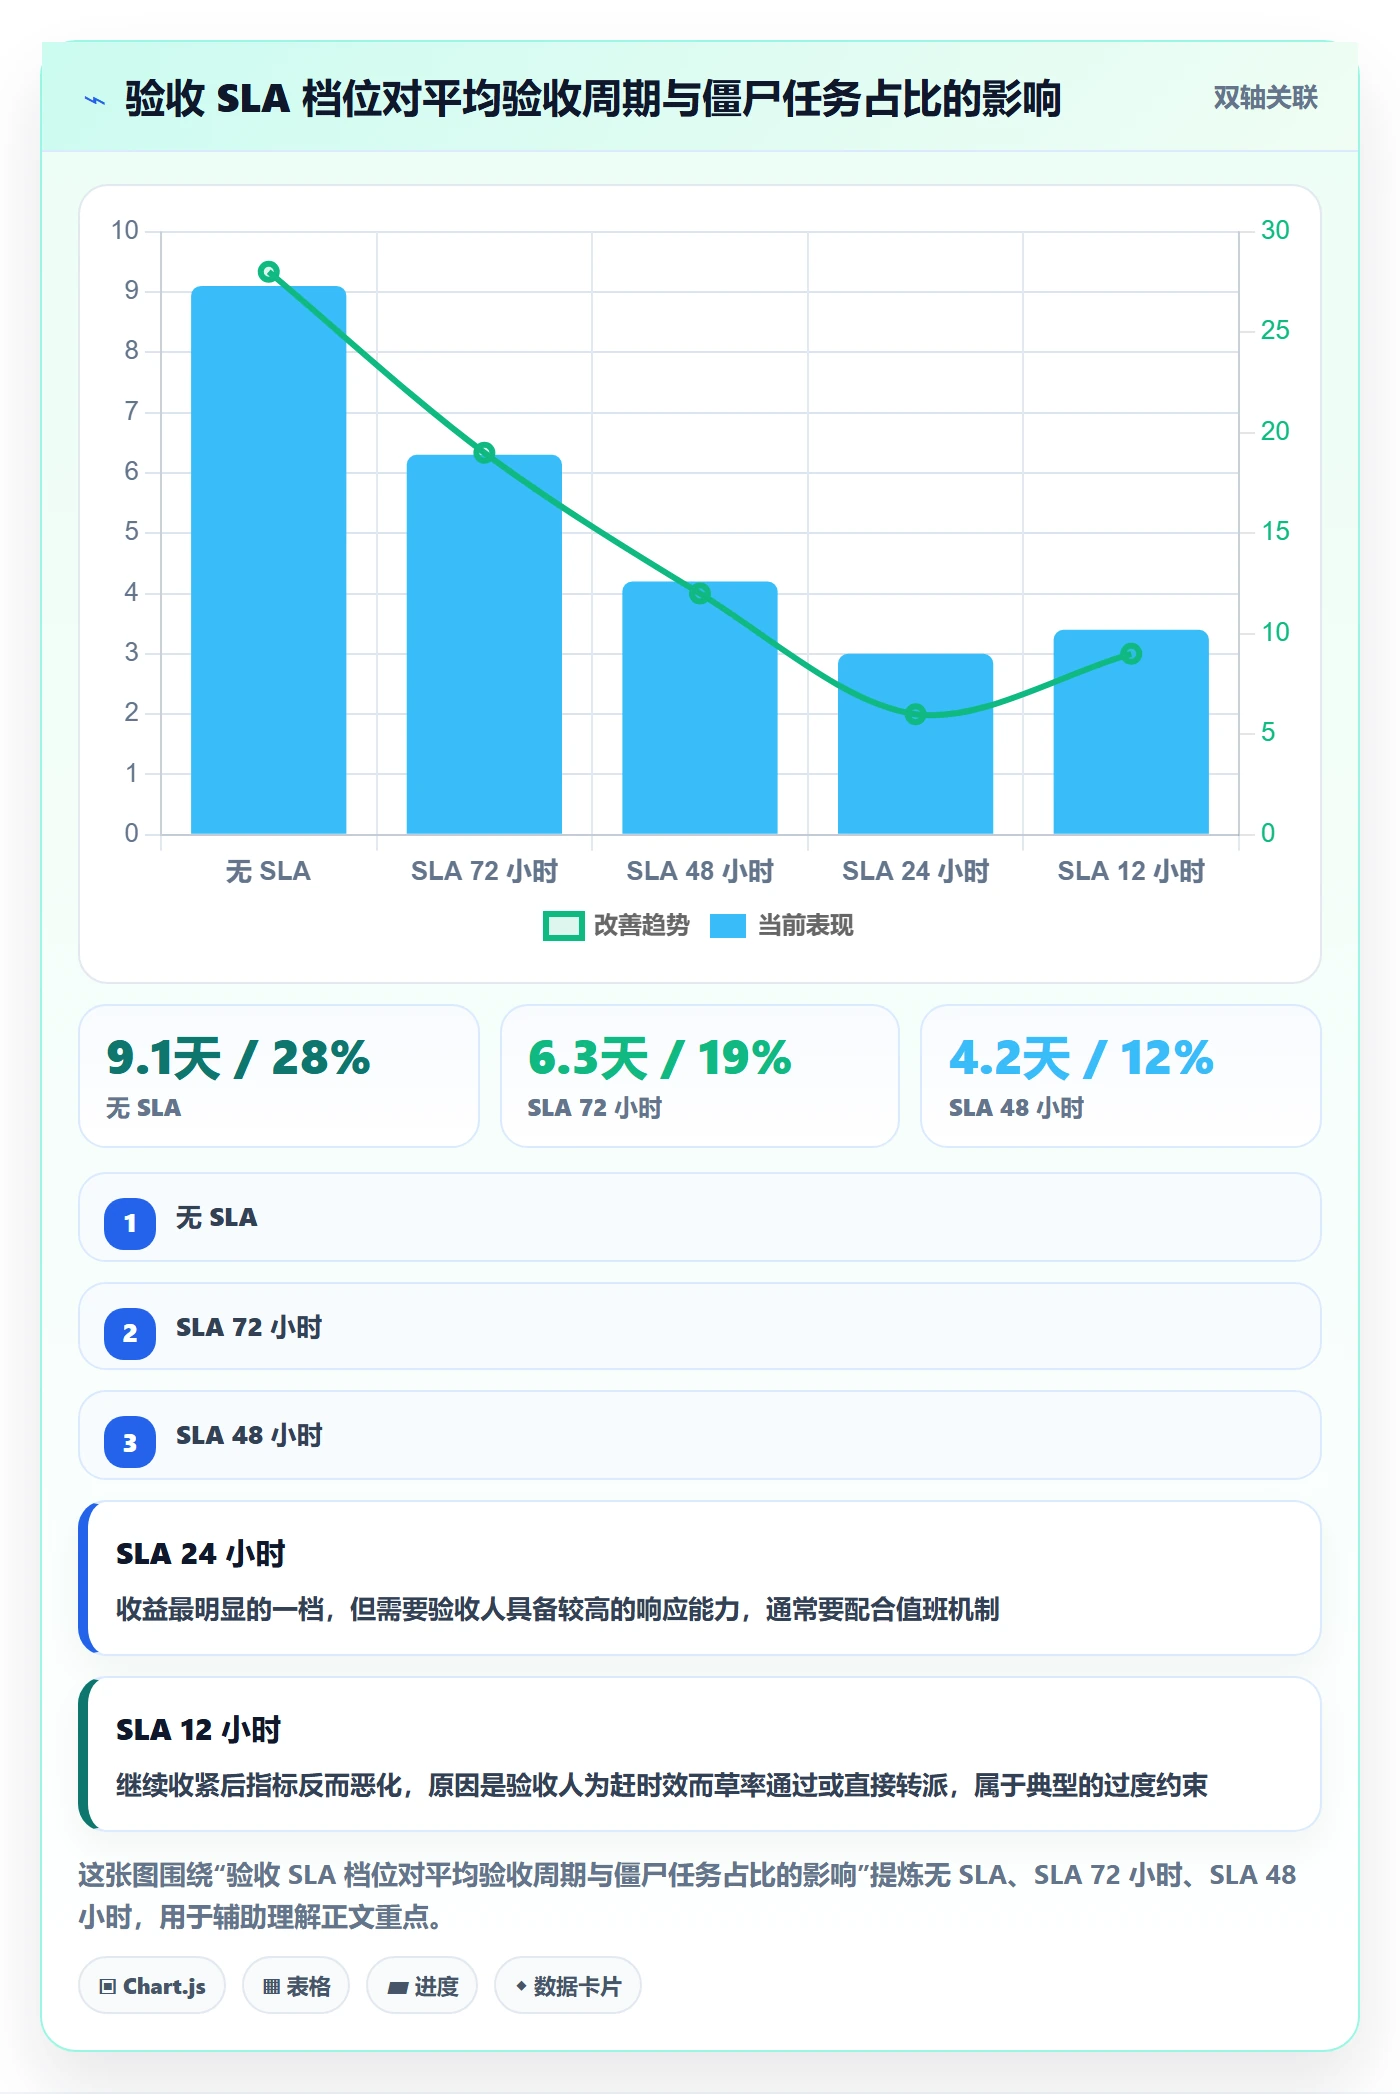Click the summary paragraph starting with 这张图围绕
1400x2094 pixels.
pyautogui.click(x=687, y=1895)
